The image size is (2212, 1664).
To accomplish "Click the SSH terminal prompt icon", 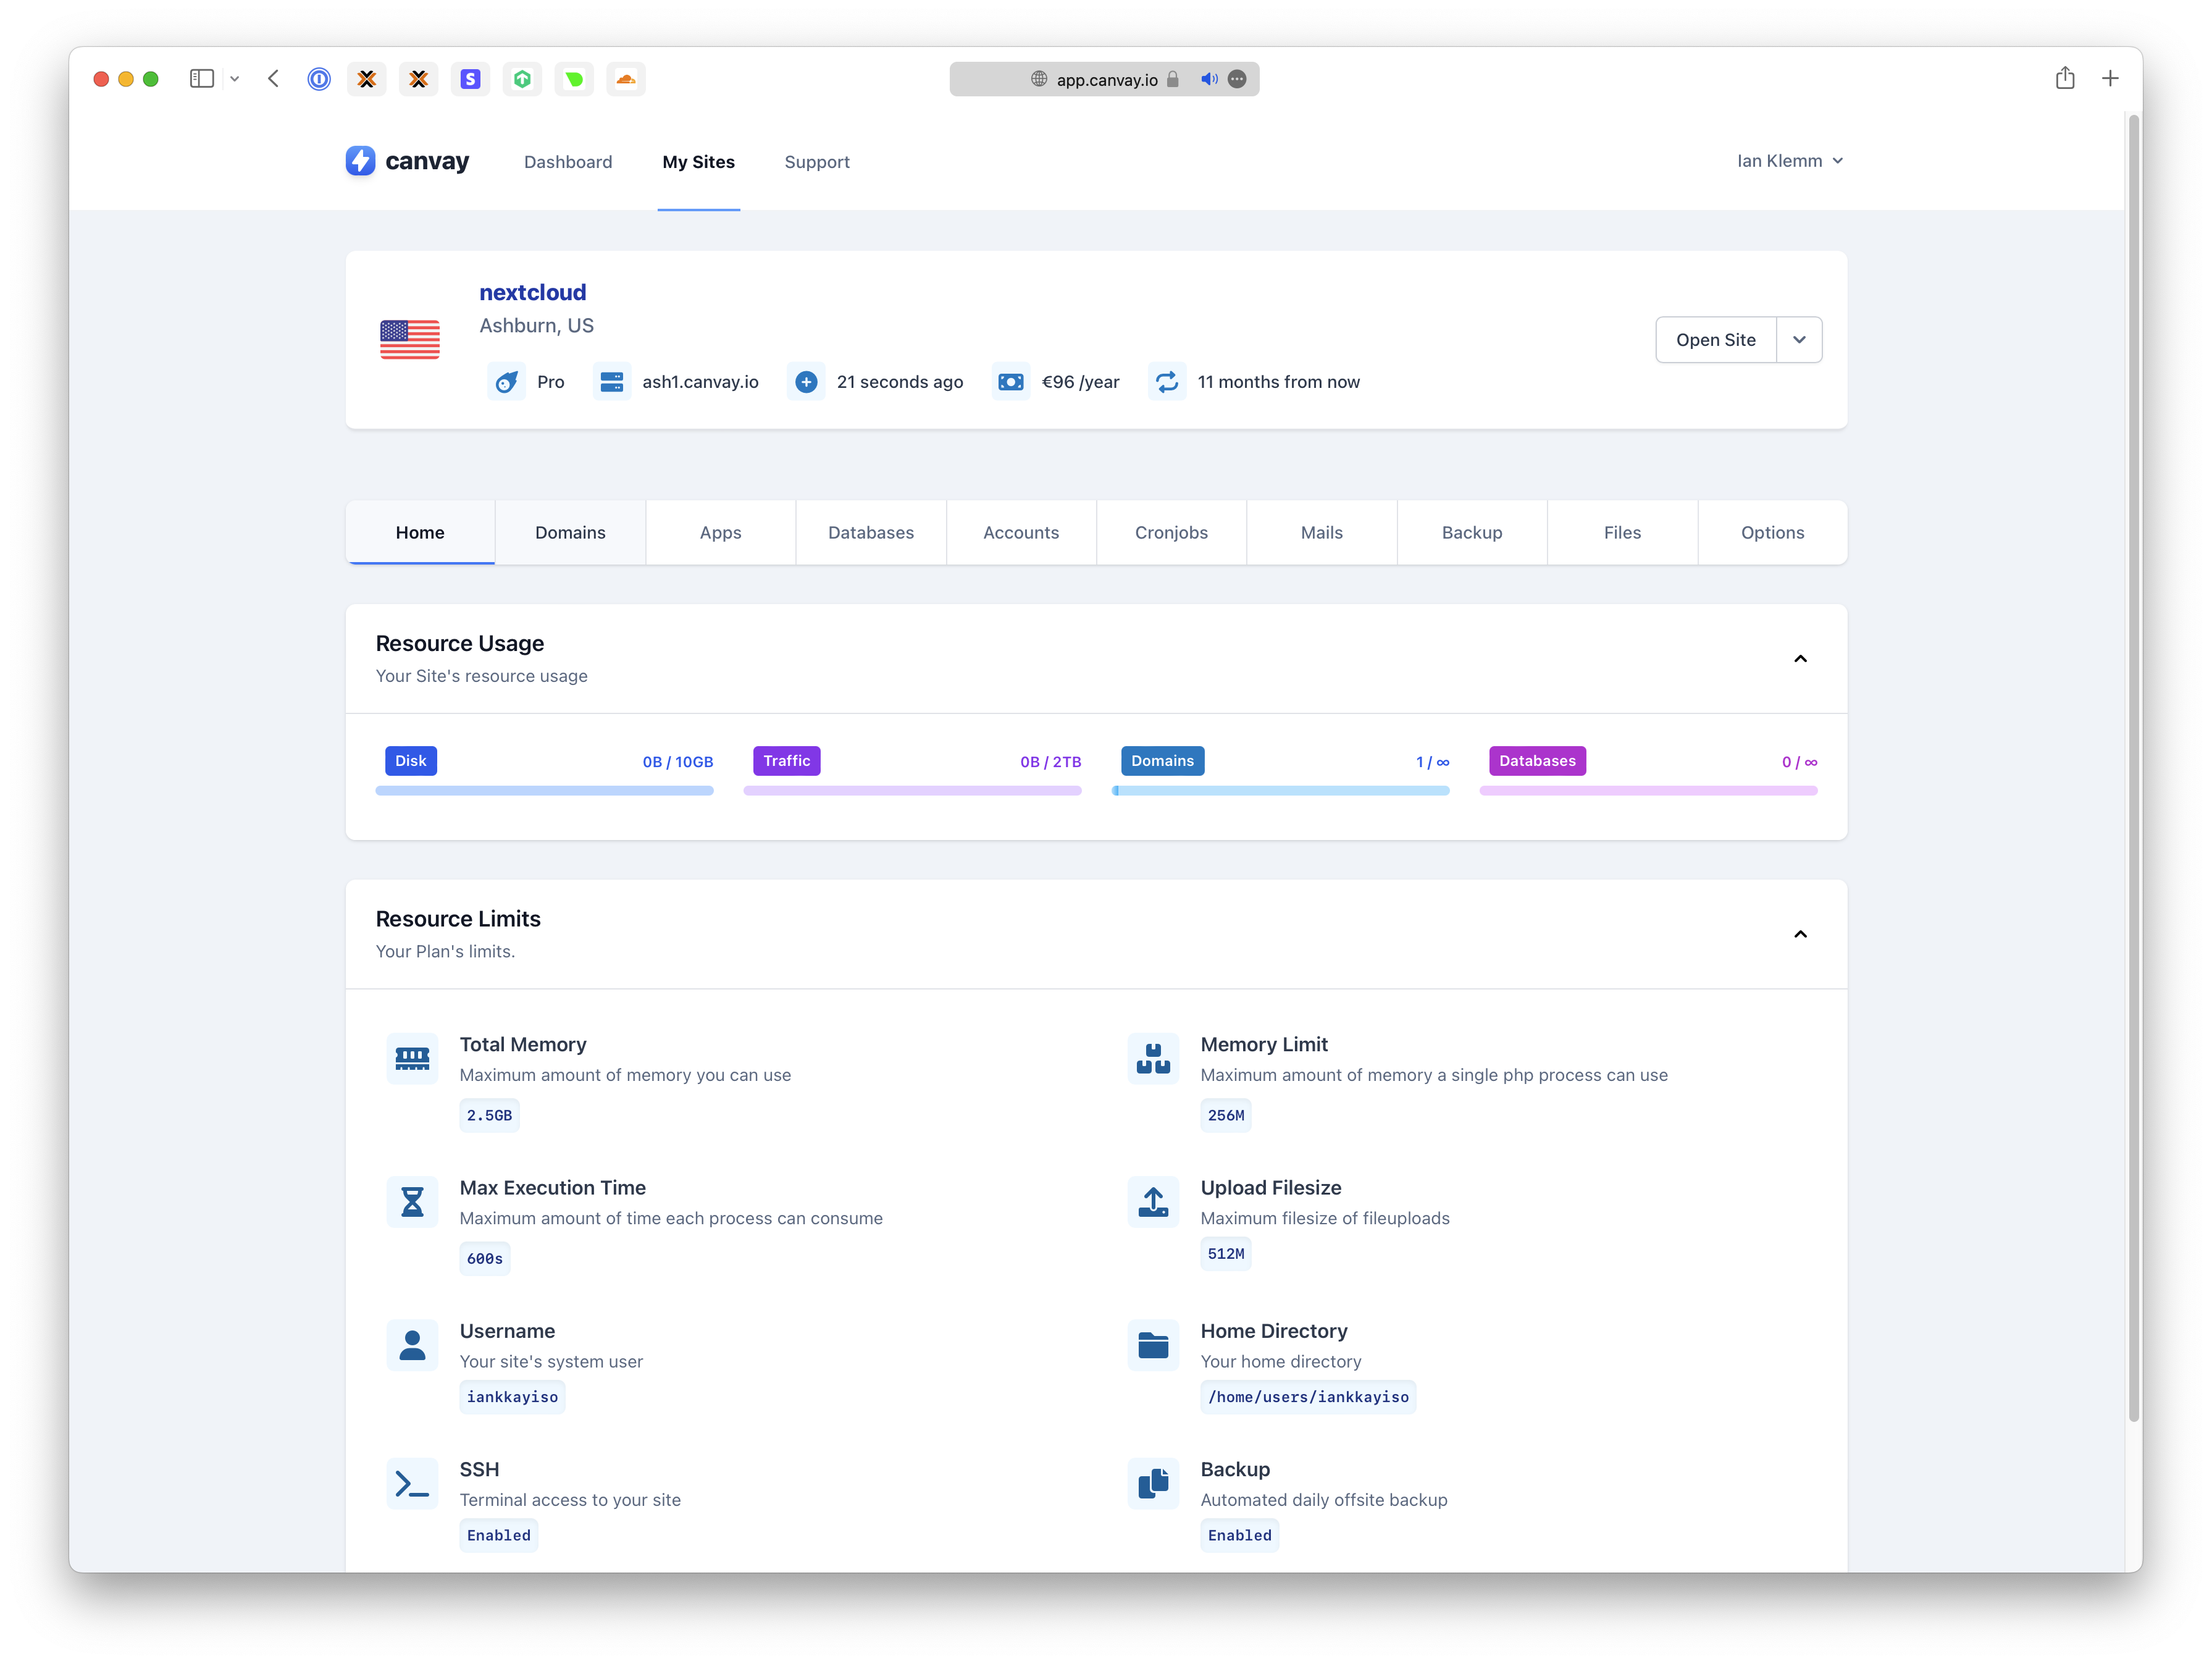I will (412, 1484).
